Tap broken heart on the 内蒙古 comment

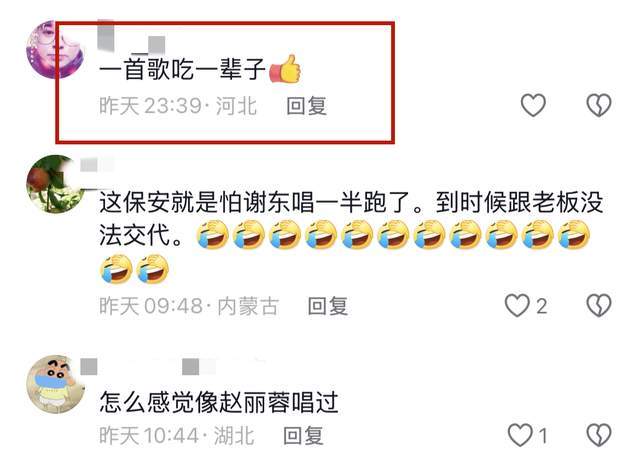(598, 305)
